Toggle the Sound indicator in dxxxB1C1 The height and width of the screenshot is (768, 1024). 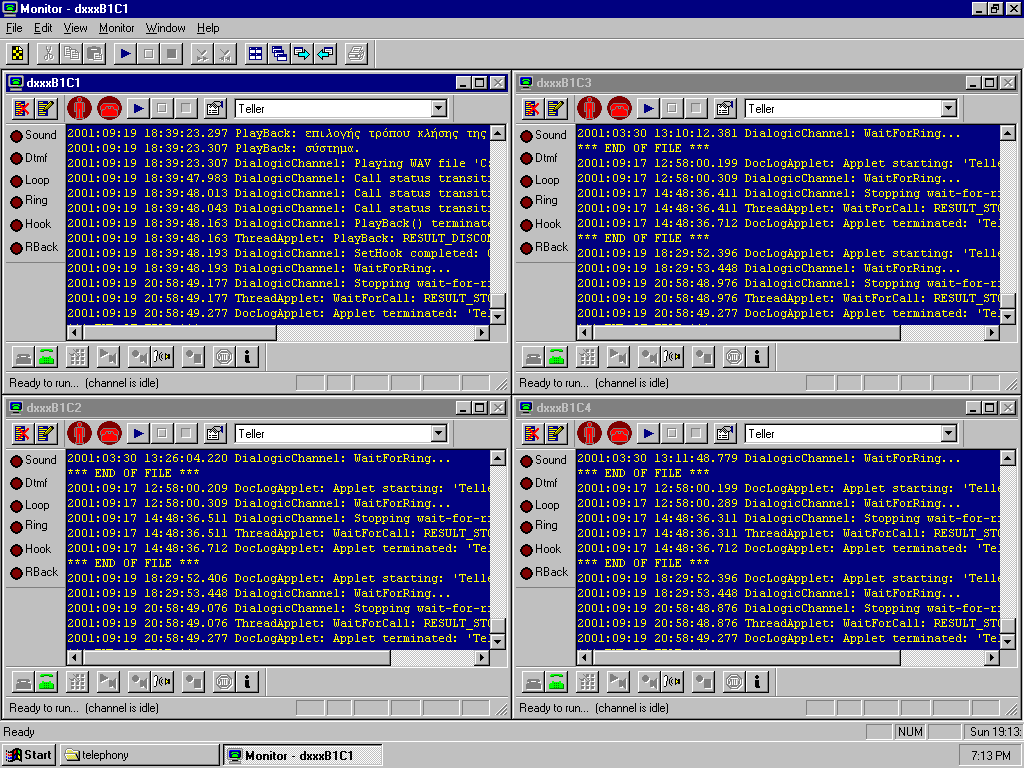(17, 135)
